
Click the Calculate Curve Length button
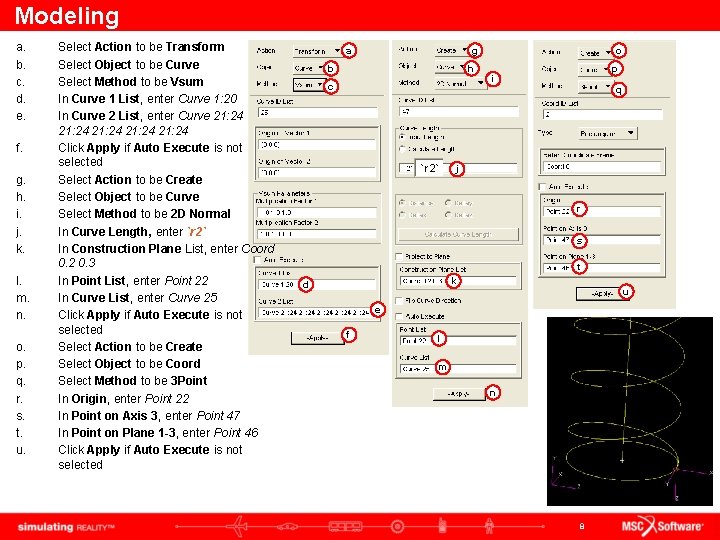click(x=458, y=234)
